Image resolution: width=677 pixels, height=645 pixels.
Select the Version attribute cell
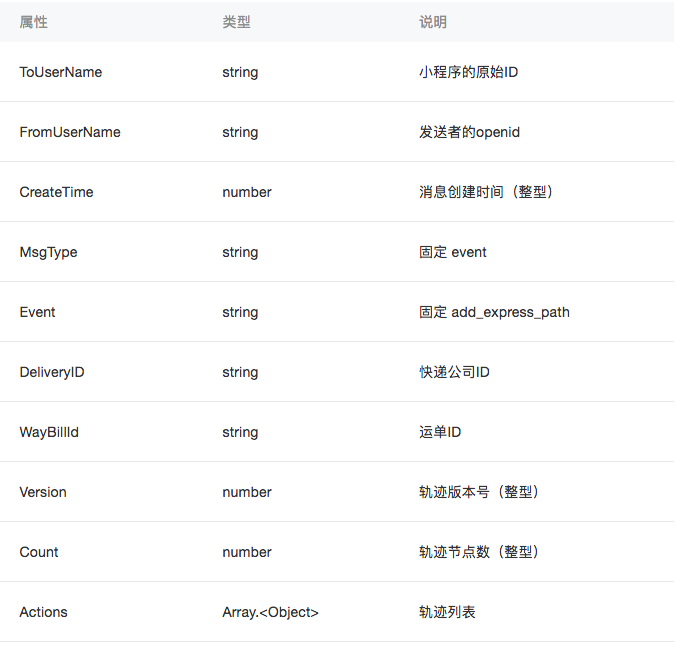(43, 492)
